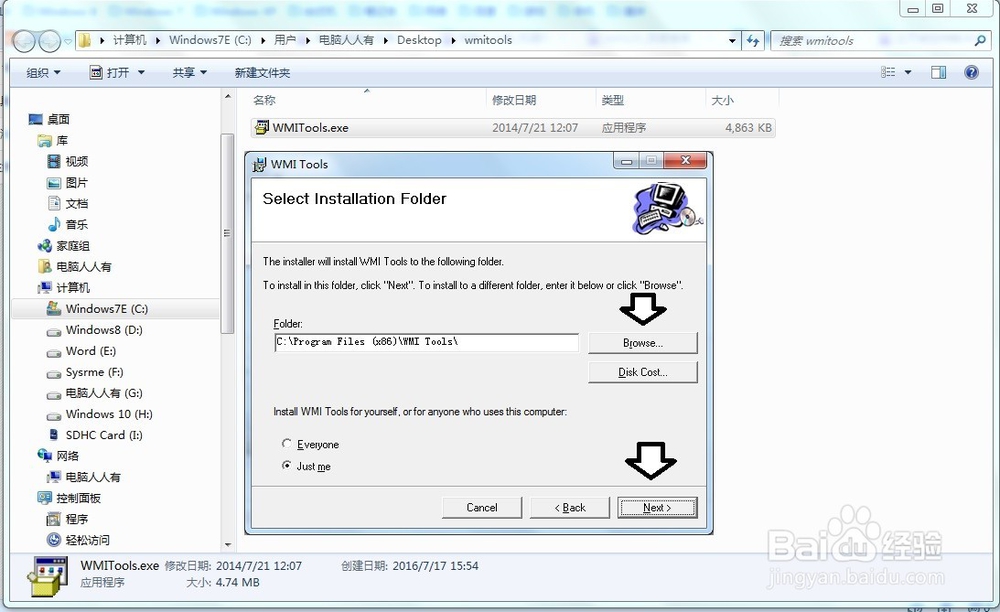Click 用户 breadcrumb in address bar
Screen dimensions: 1000x612
click(x=285, y=40)
